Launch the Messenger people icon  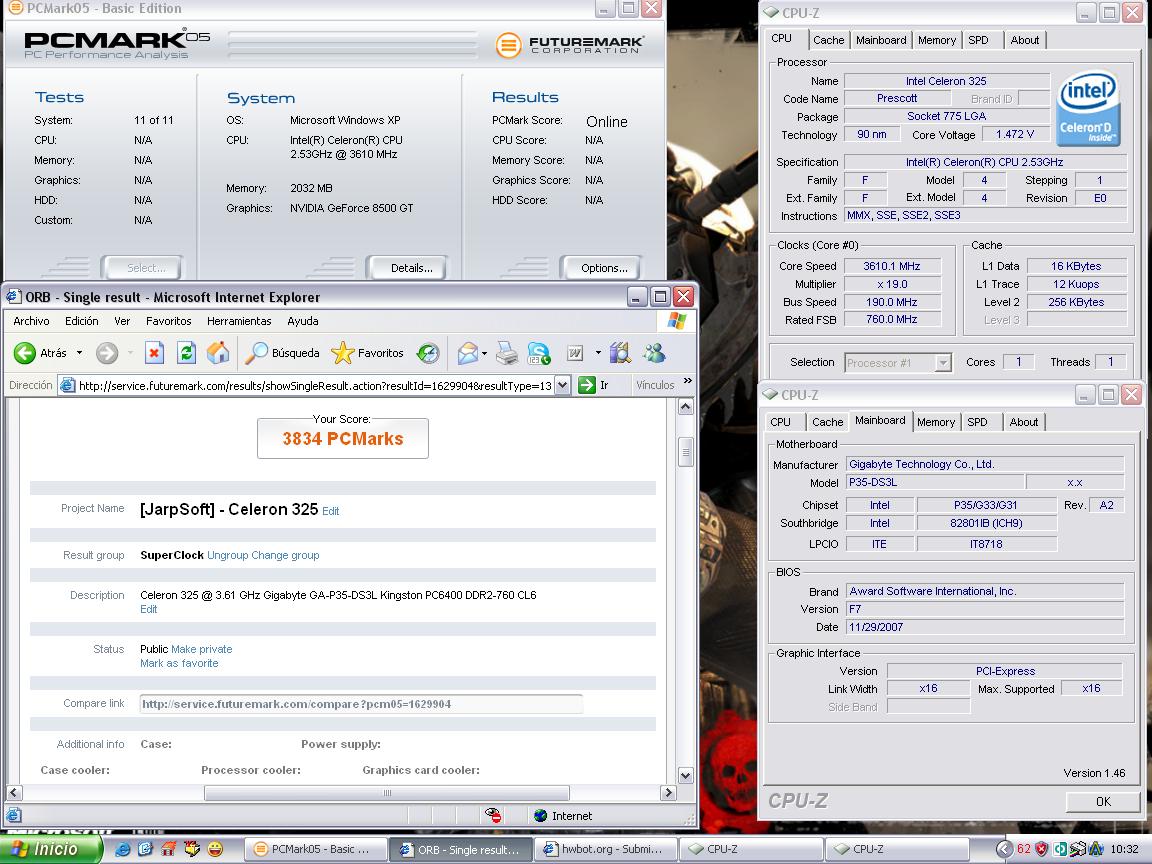[x=654, y=353]
